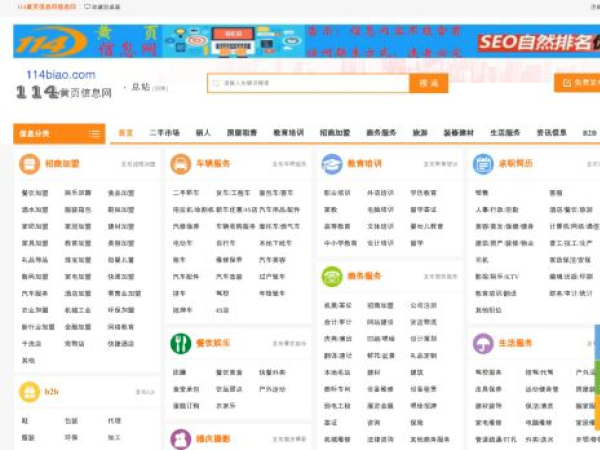
Task: Select 汽车美容 under 车辆服务
Action: 272,260
